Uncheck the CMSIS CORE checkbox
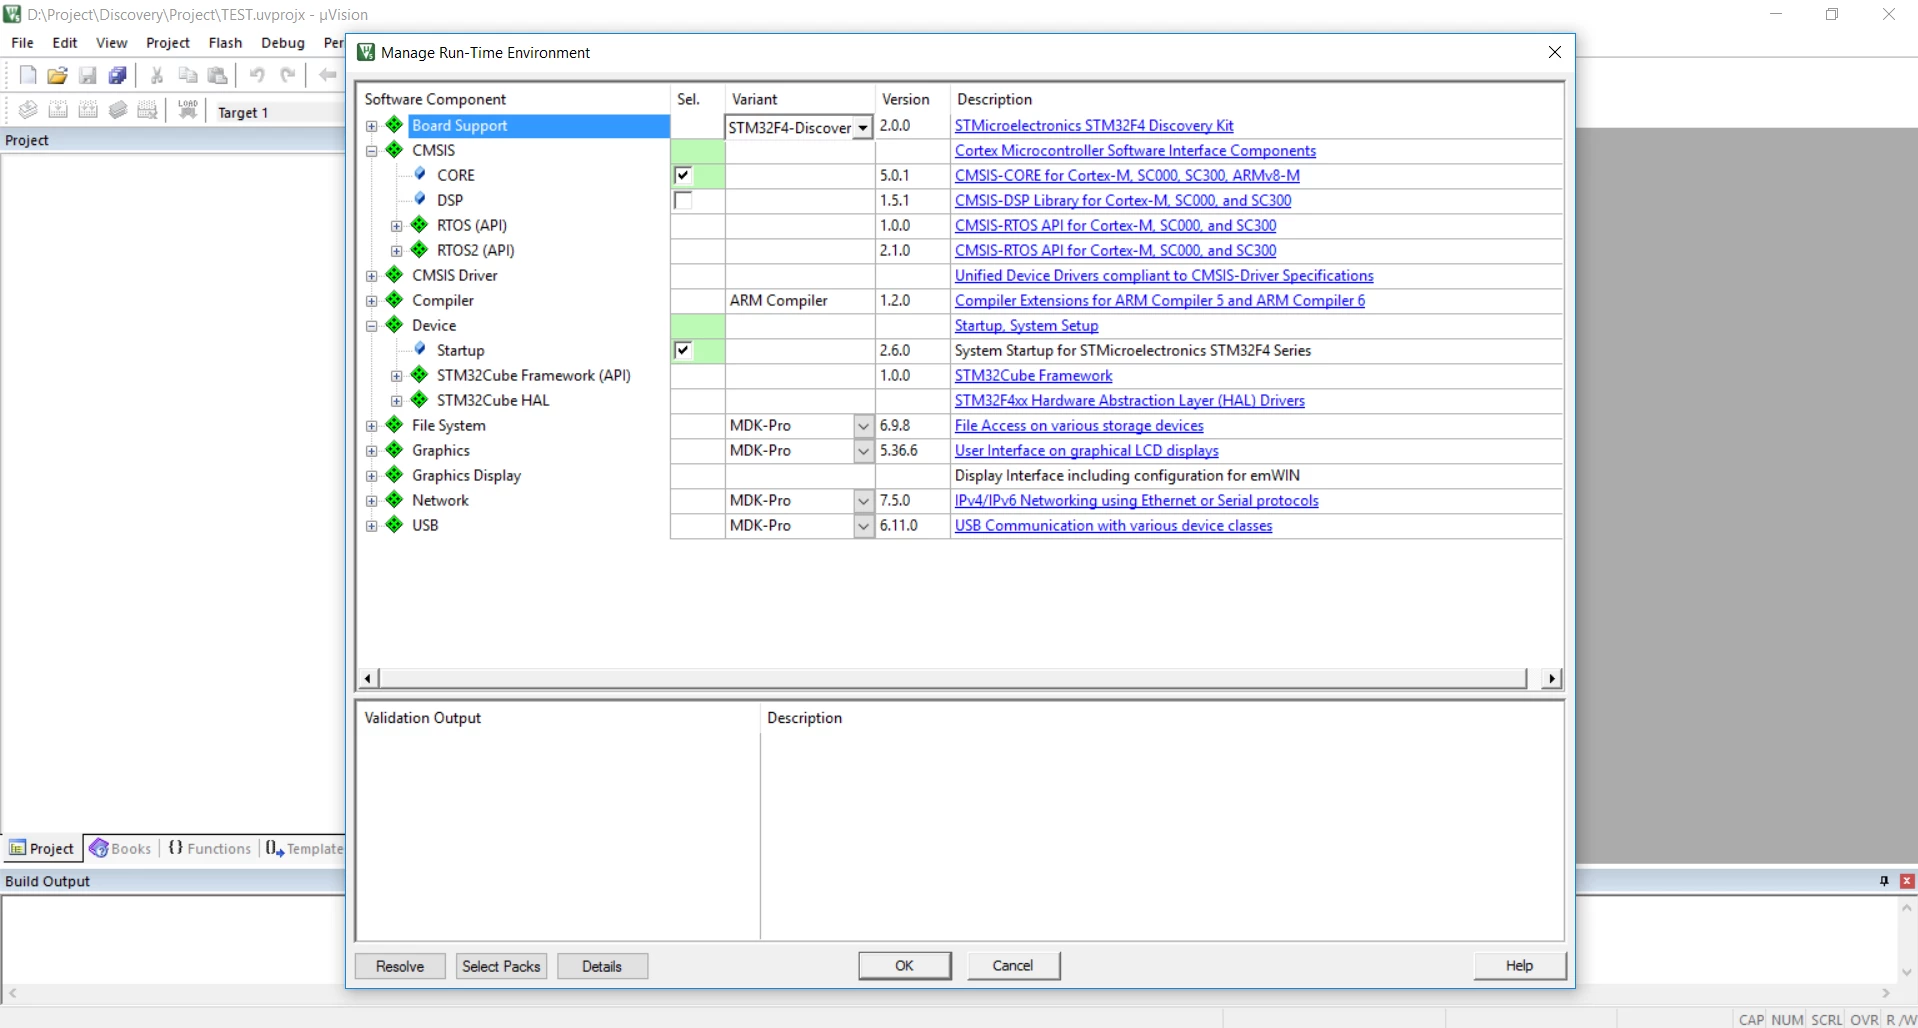 pos(683,175)
